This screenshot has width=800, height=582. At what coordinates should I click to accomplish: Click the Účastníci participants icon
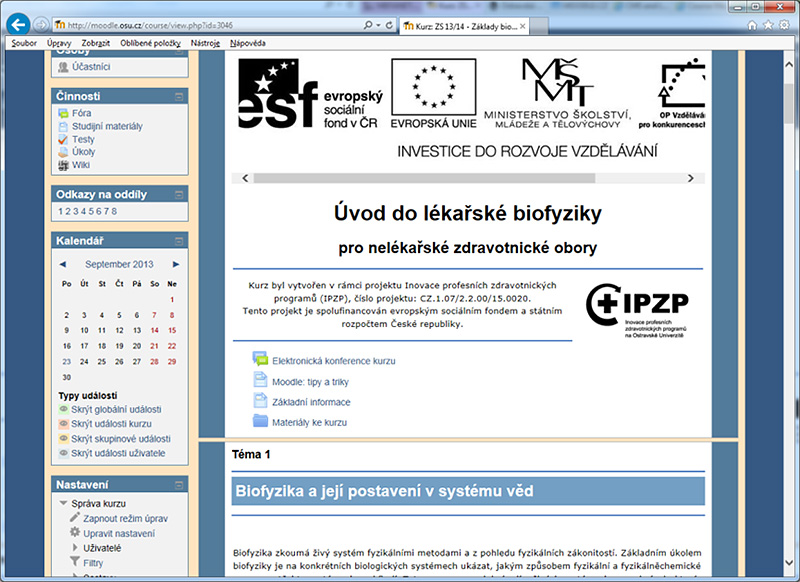pyautogui.click(x=63, y=67)
